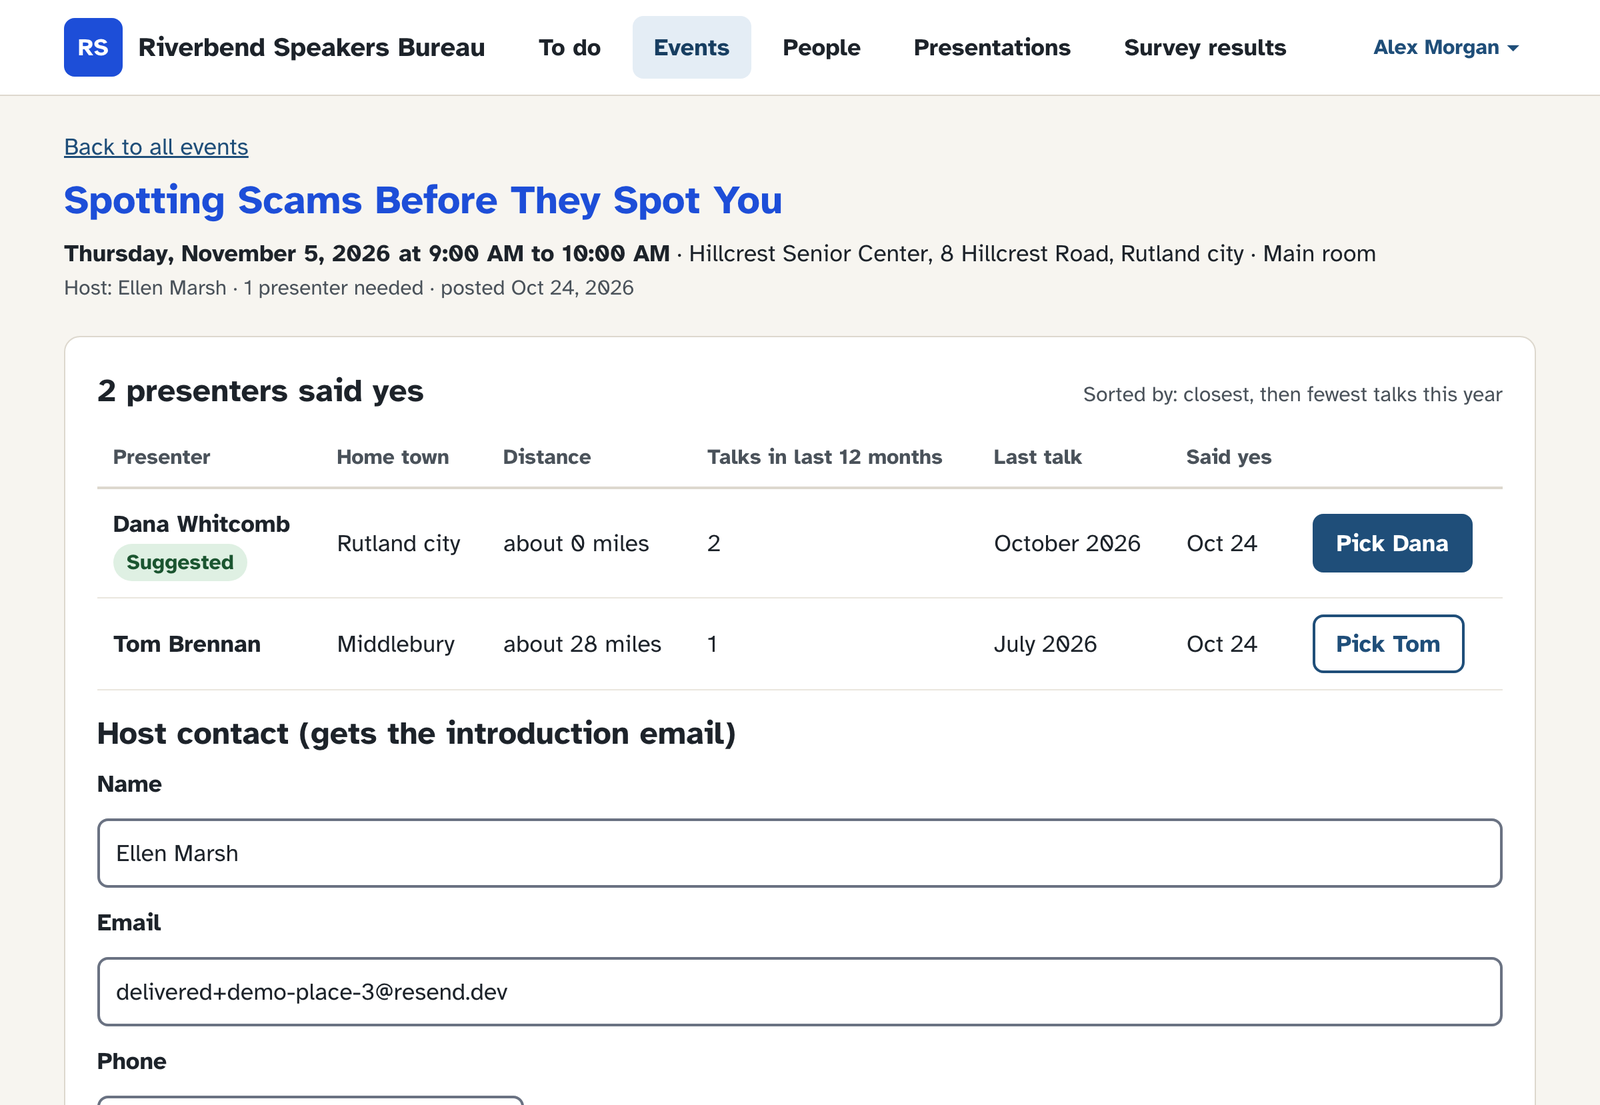The height and width of the screenshot is (1105, 1600).
Task: Open the People section
Action: (821, 47)
